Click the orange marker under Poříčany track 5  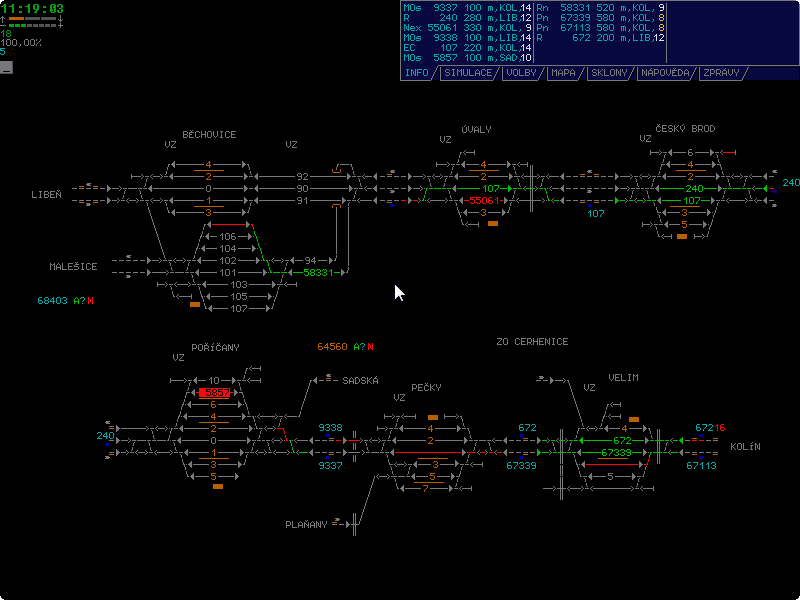pos(217,487)
